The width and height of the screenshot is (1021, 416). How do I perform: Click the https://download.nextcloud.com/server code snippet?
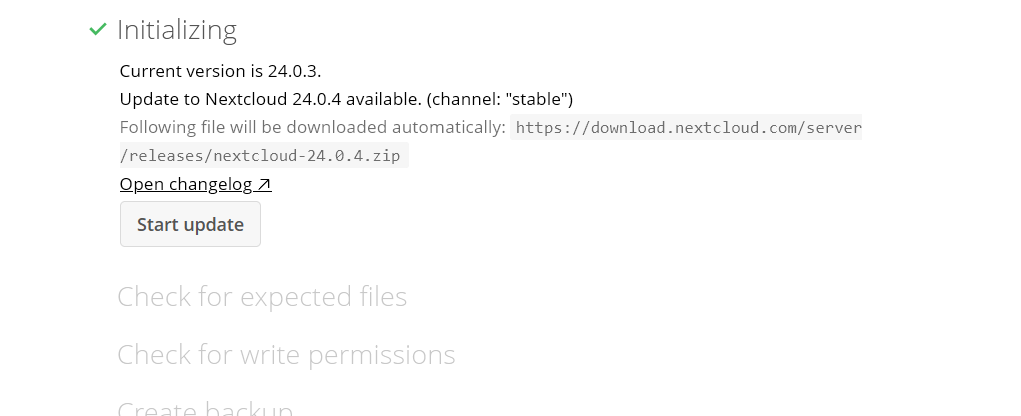tap(688, 128)
